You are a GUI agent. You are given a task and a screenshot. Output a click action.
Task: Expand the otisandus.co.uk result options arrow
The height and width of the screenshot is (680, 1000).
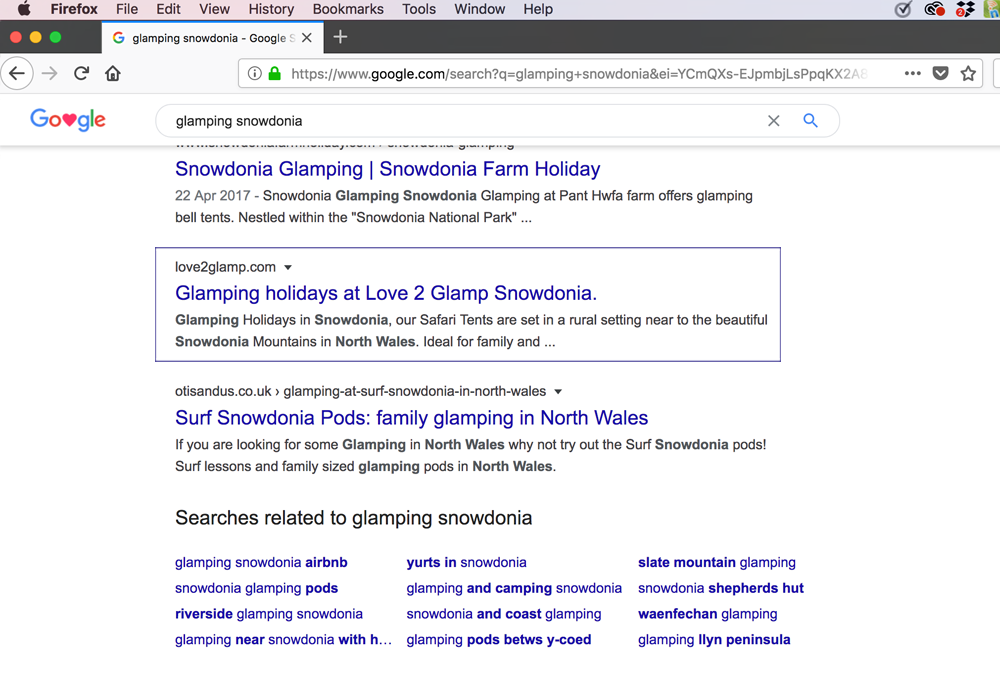coord(558,392)
